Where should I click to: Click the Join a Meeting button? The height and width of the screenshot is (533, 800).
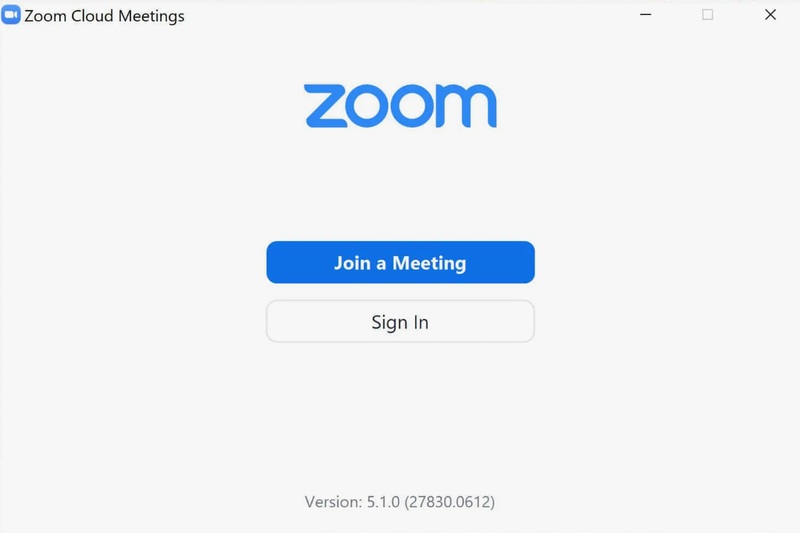click(x=401, y=262)
